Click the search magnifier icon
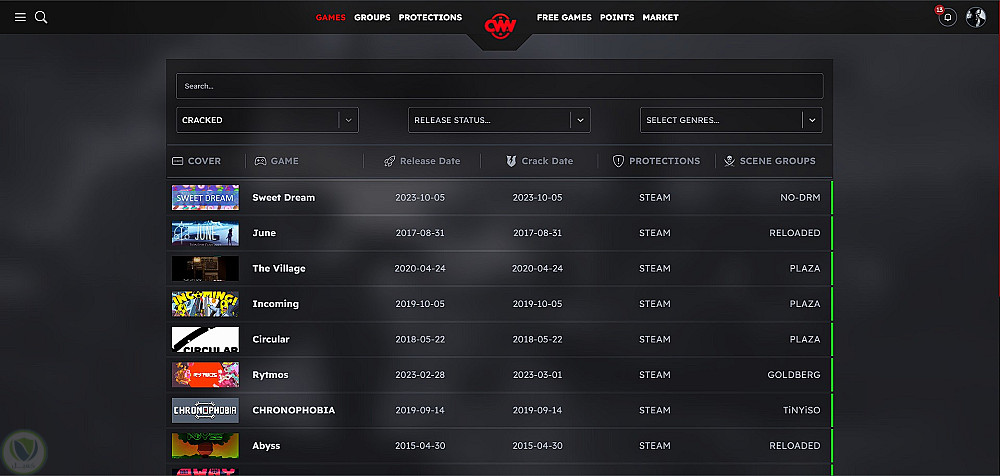The height and width of the screenshot is (476, 1000). [41, 17]
